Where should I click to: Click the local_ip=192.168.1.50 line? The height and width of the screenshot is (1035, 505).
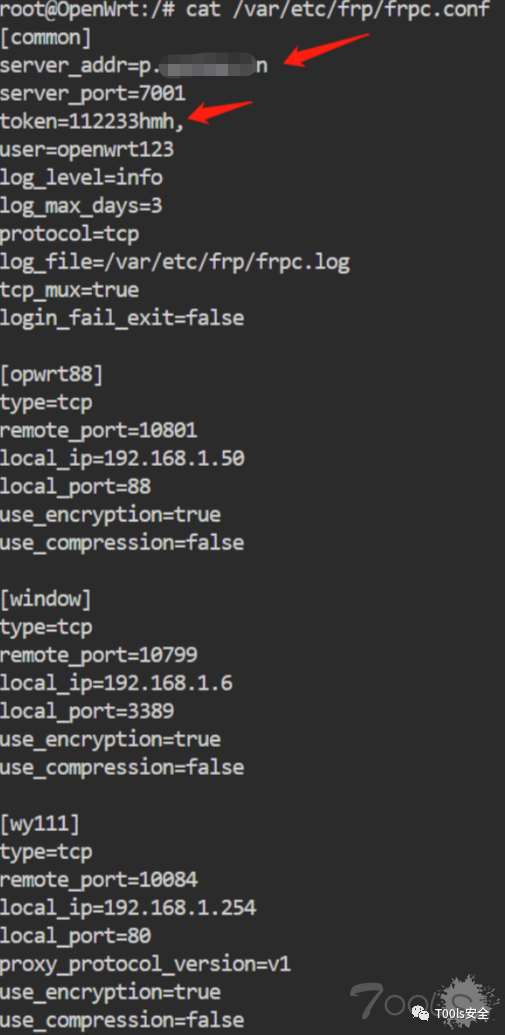[122, 458]
